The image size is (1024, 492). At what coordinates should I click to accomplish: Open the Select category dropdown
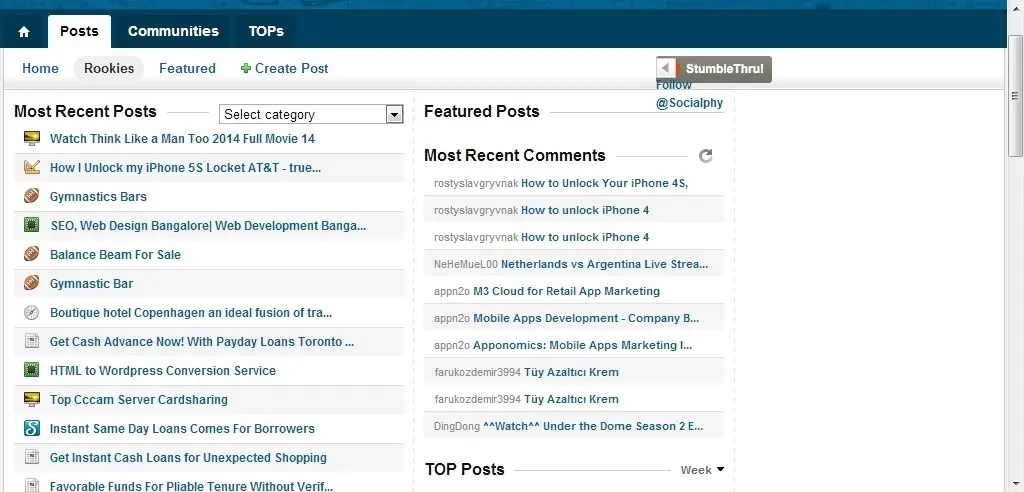[x=311, y=114]
